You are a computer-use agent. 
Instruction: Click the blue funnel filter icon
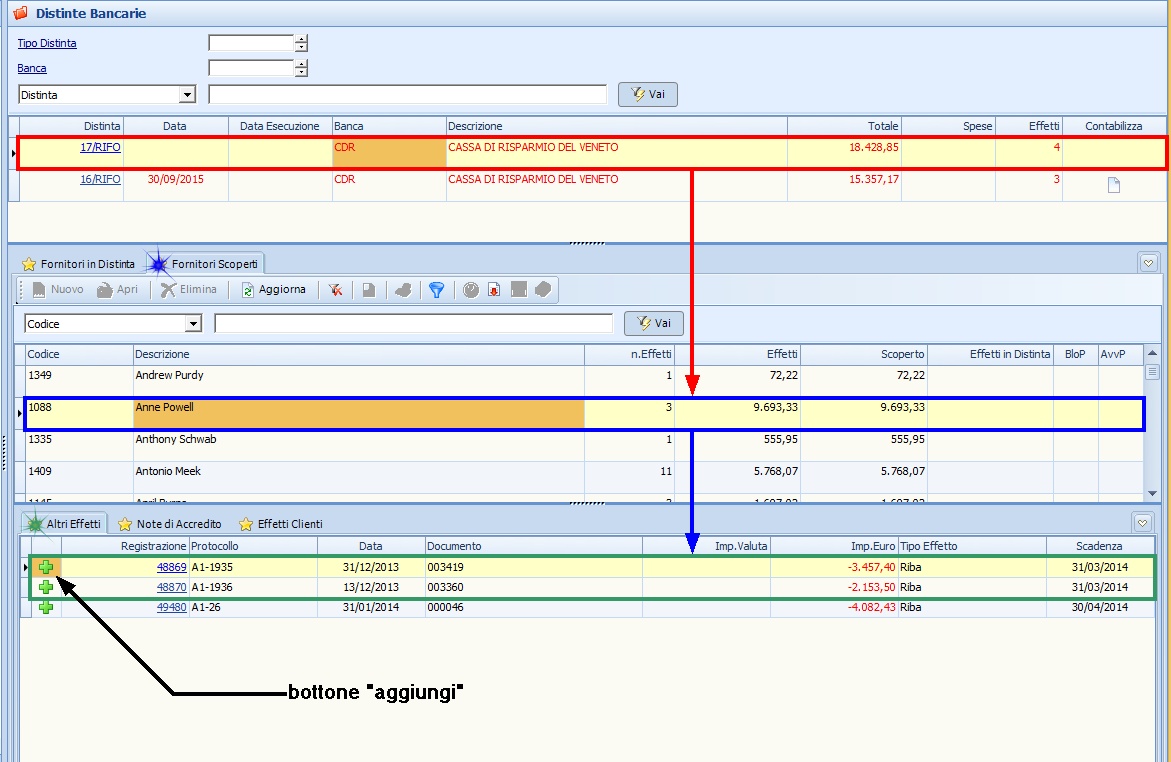click(x=436, y=290)
